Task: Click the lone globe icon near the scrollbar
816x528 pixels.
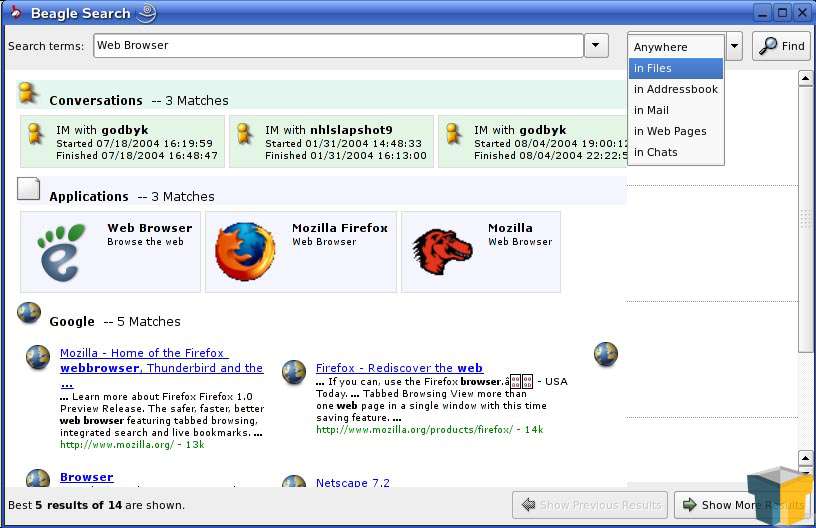Action: (606, 354)
